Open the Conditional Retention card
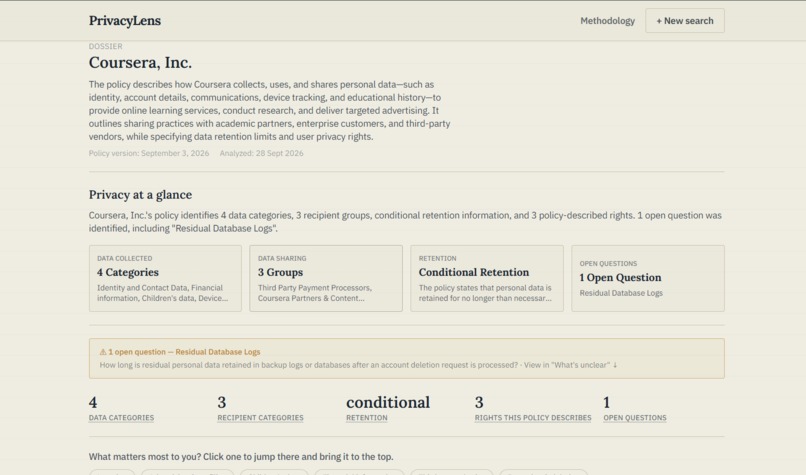Screen dimensions: 806x475 (487, 278)
